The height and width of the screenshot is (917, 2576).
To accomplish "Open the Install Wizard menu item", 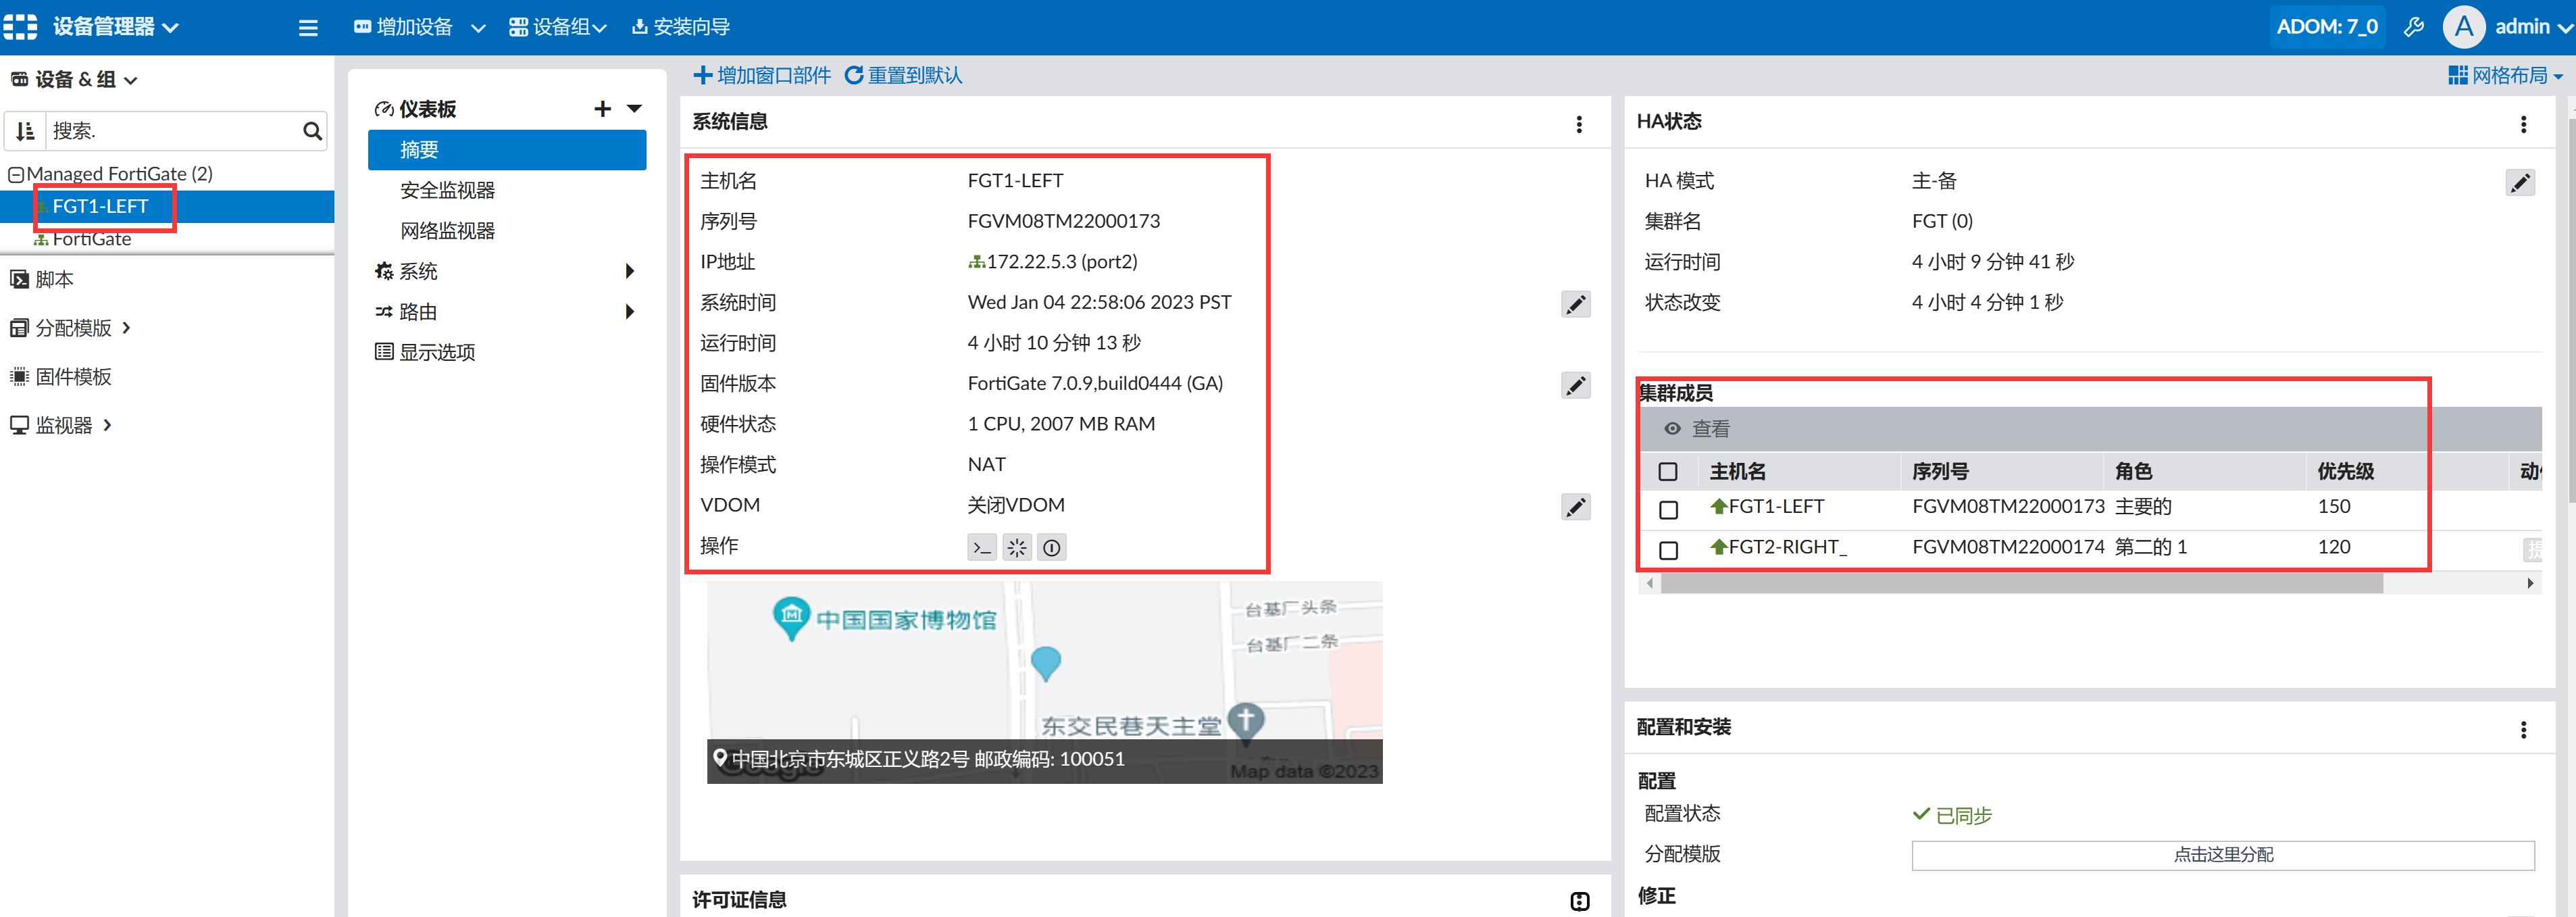I will coord(680,27).
